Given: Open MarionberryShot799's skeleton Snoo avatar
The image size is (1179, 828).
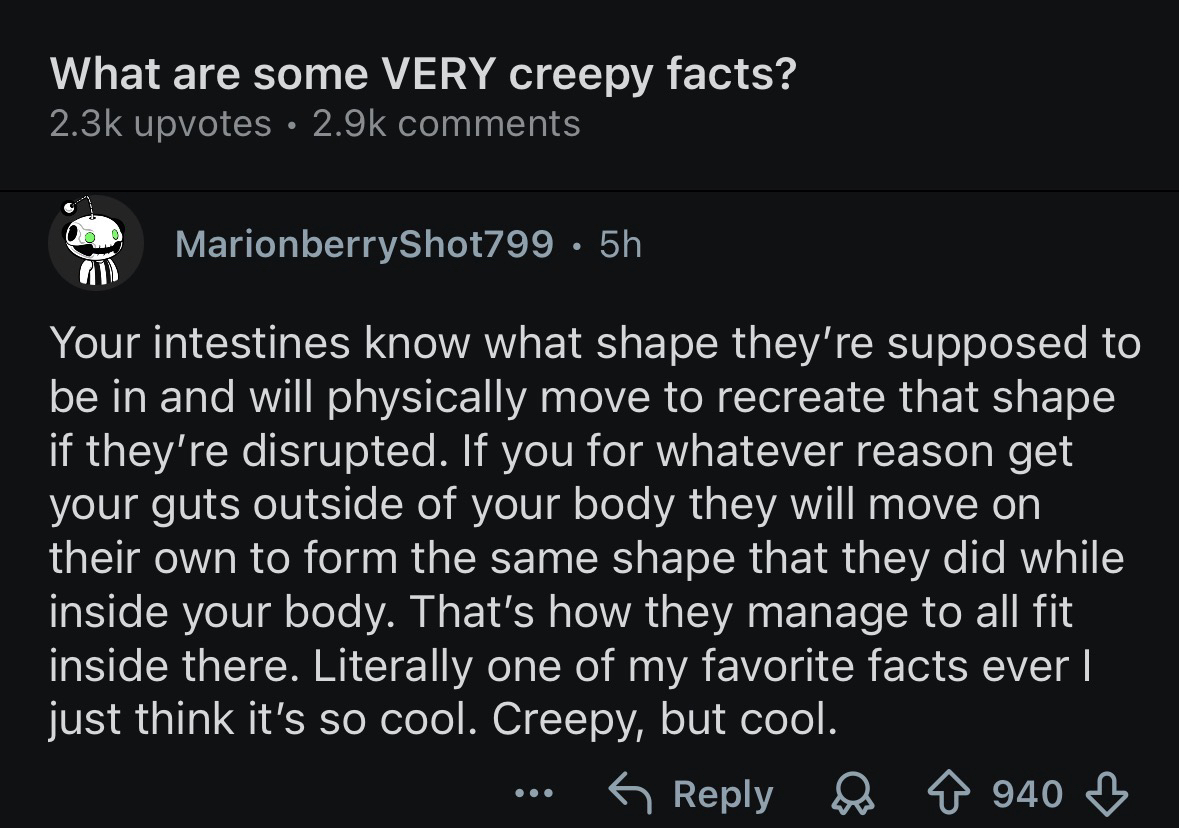Looking at the screenshot, I should coord(96,241).
